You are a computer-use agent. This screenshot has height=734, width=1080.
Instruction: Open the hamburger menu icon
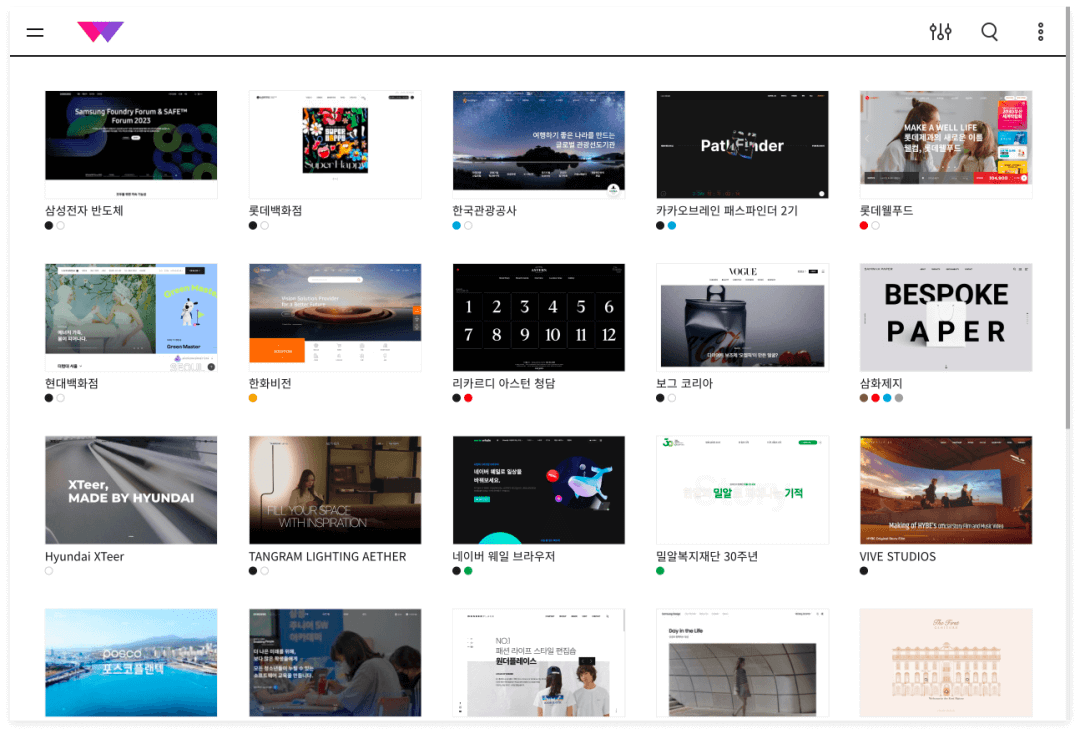click(35, 32)
